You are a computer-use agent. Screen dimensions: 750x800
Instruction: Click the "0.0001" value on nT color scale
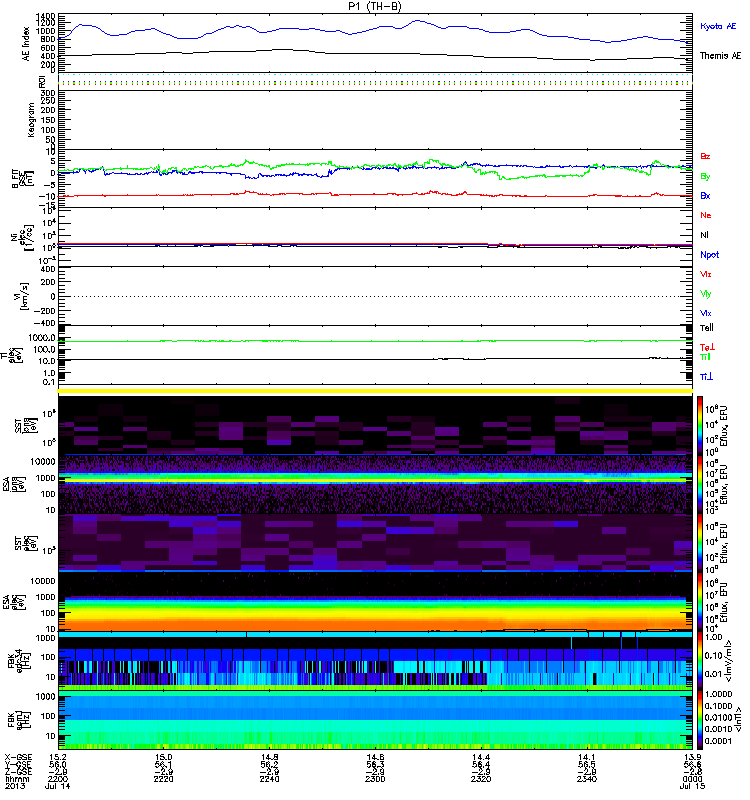pyautogui.click(x=718, y=741)
